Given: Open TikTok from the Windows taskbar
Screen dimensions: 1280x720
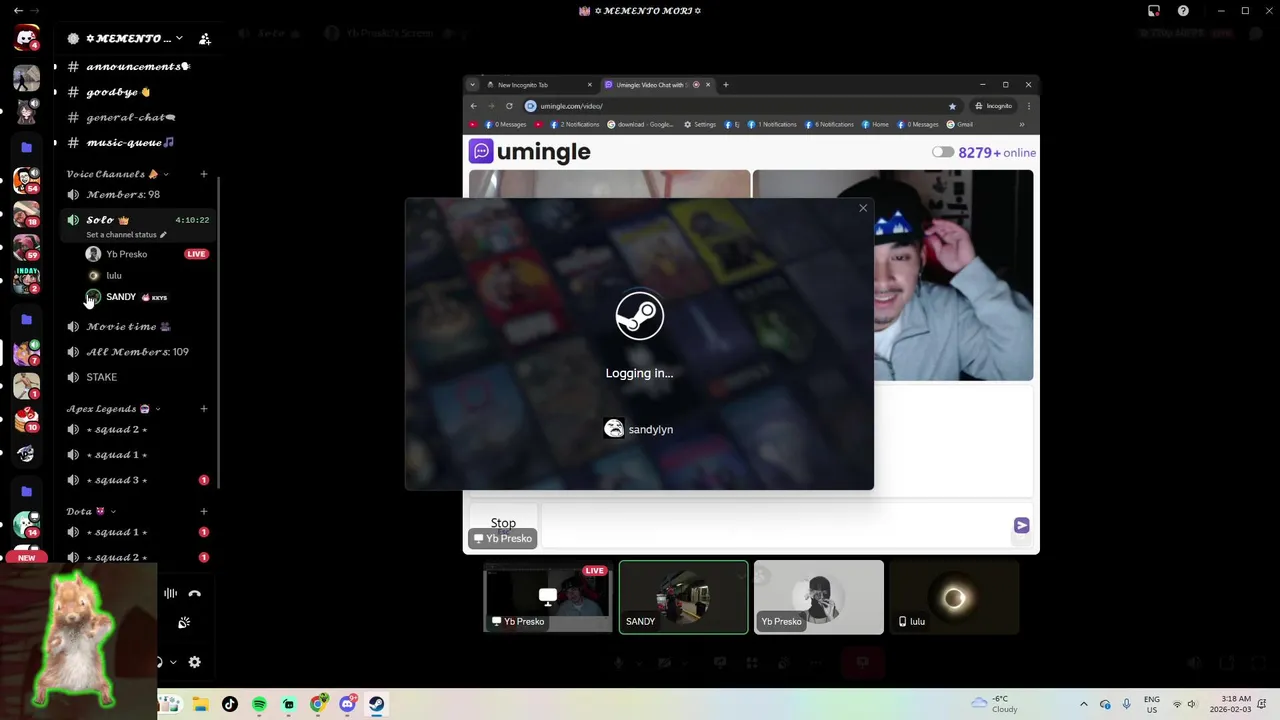Looking at the screenshot, I should pos(230,704).
